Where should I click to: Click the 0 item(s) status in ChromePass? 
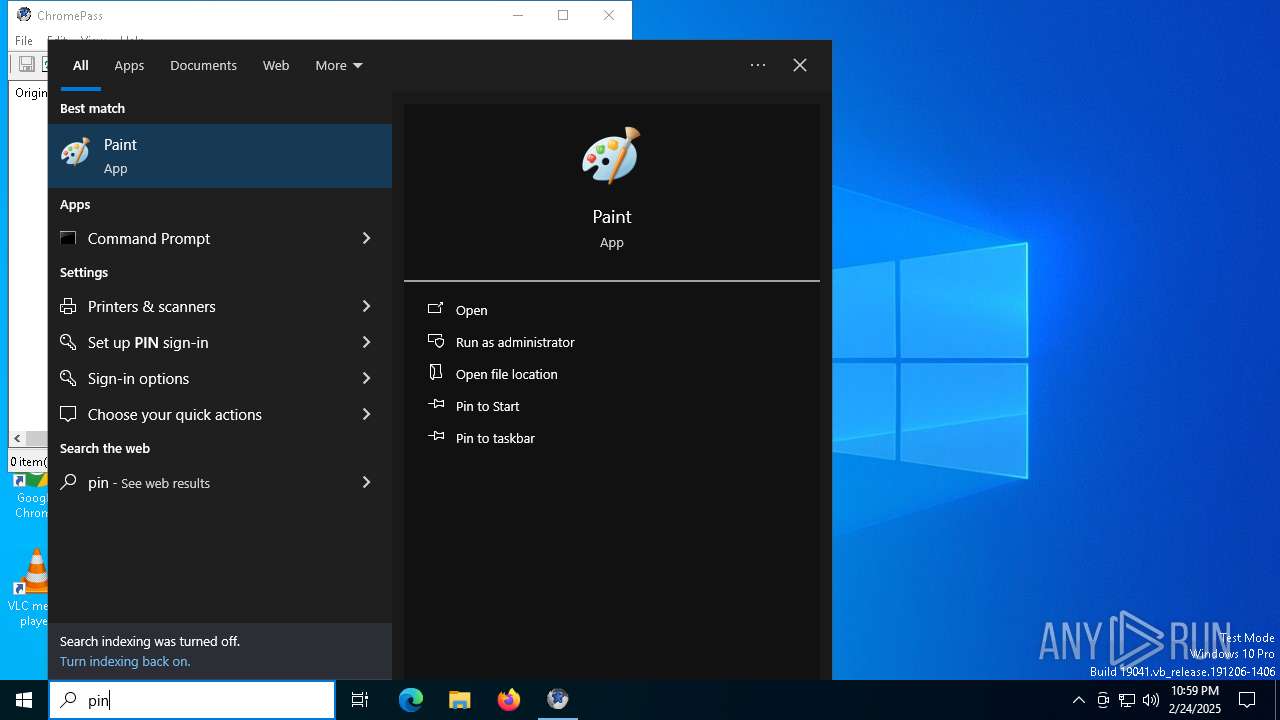(28, 461)
